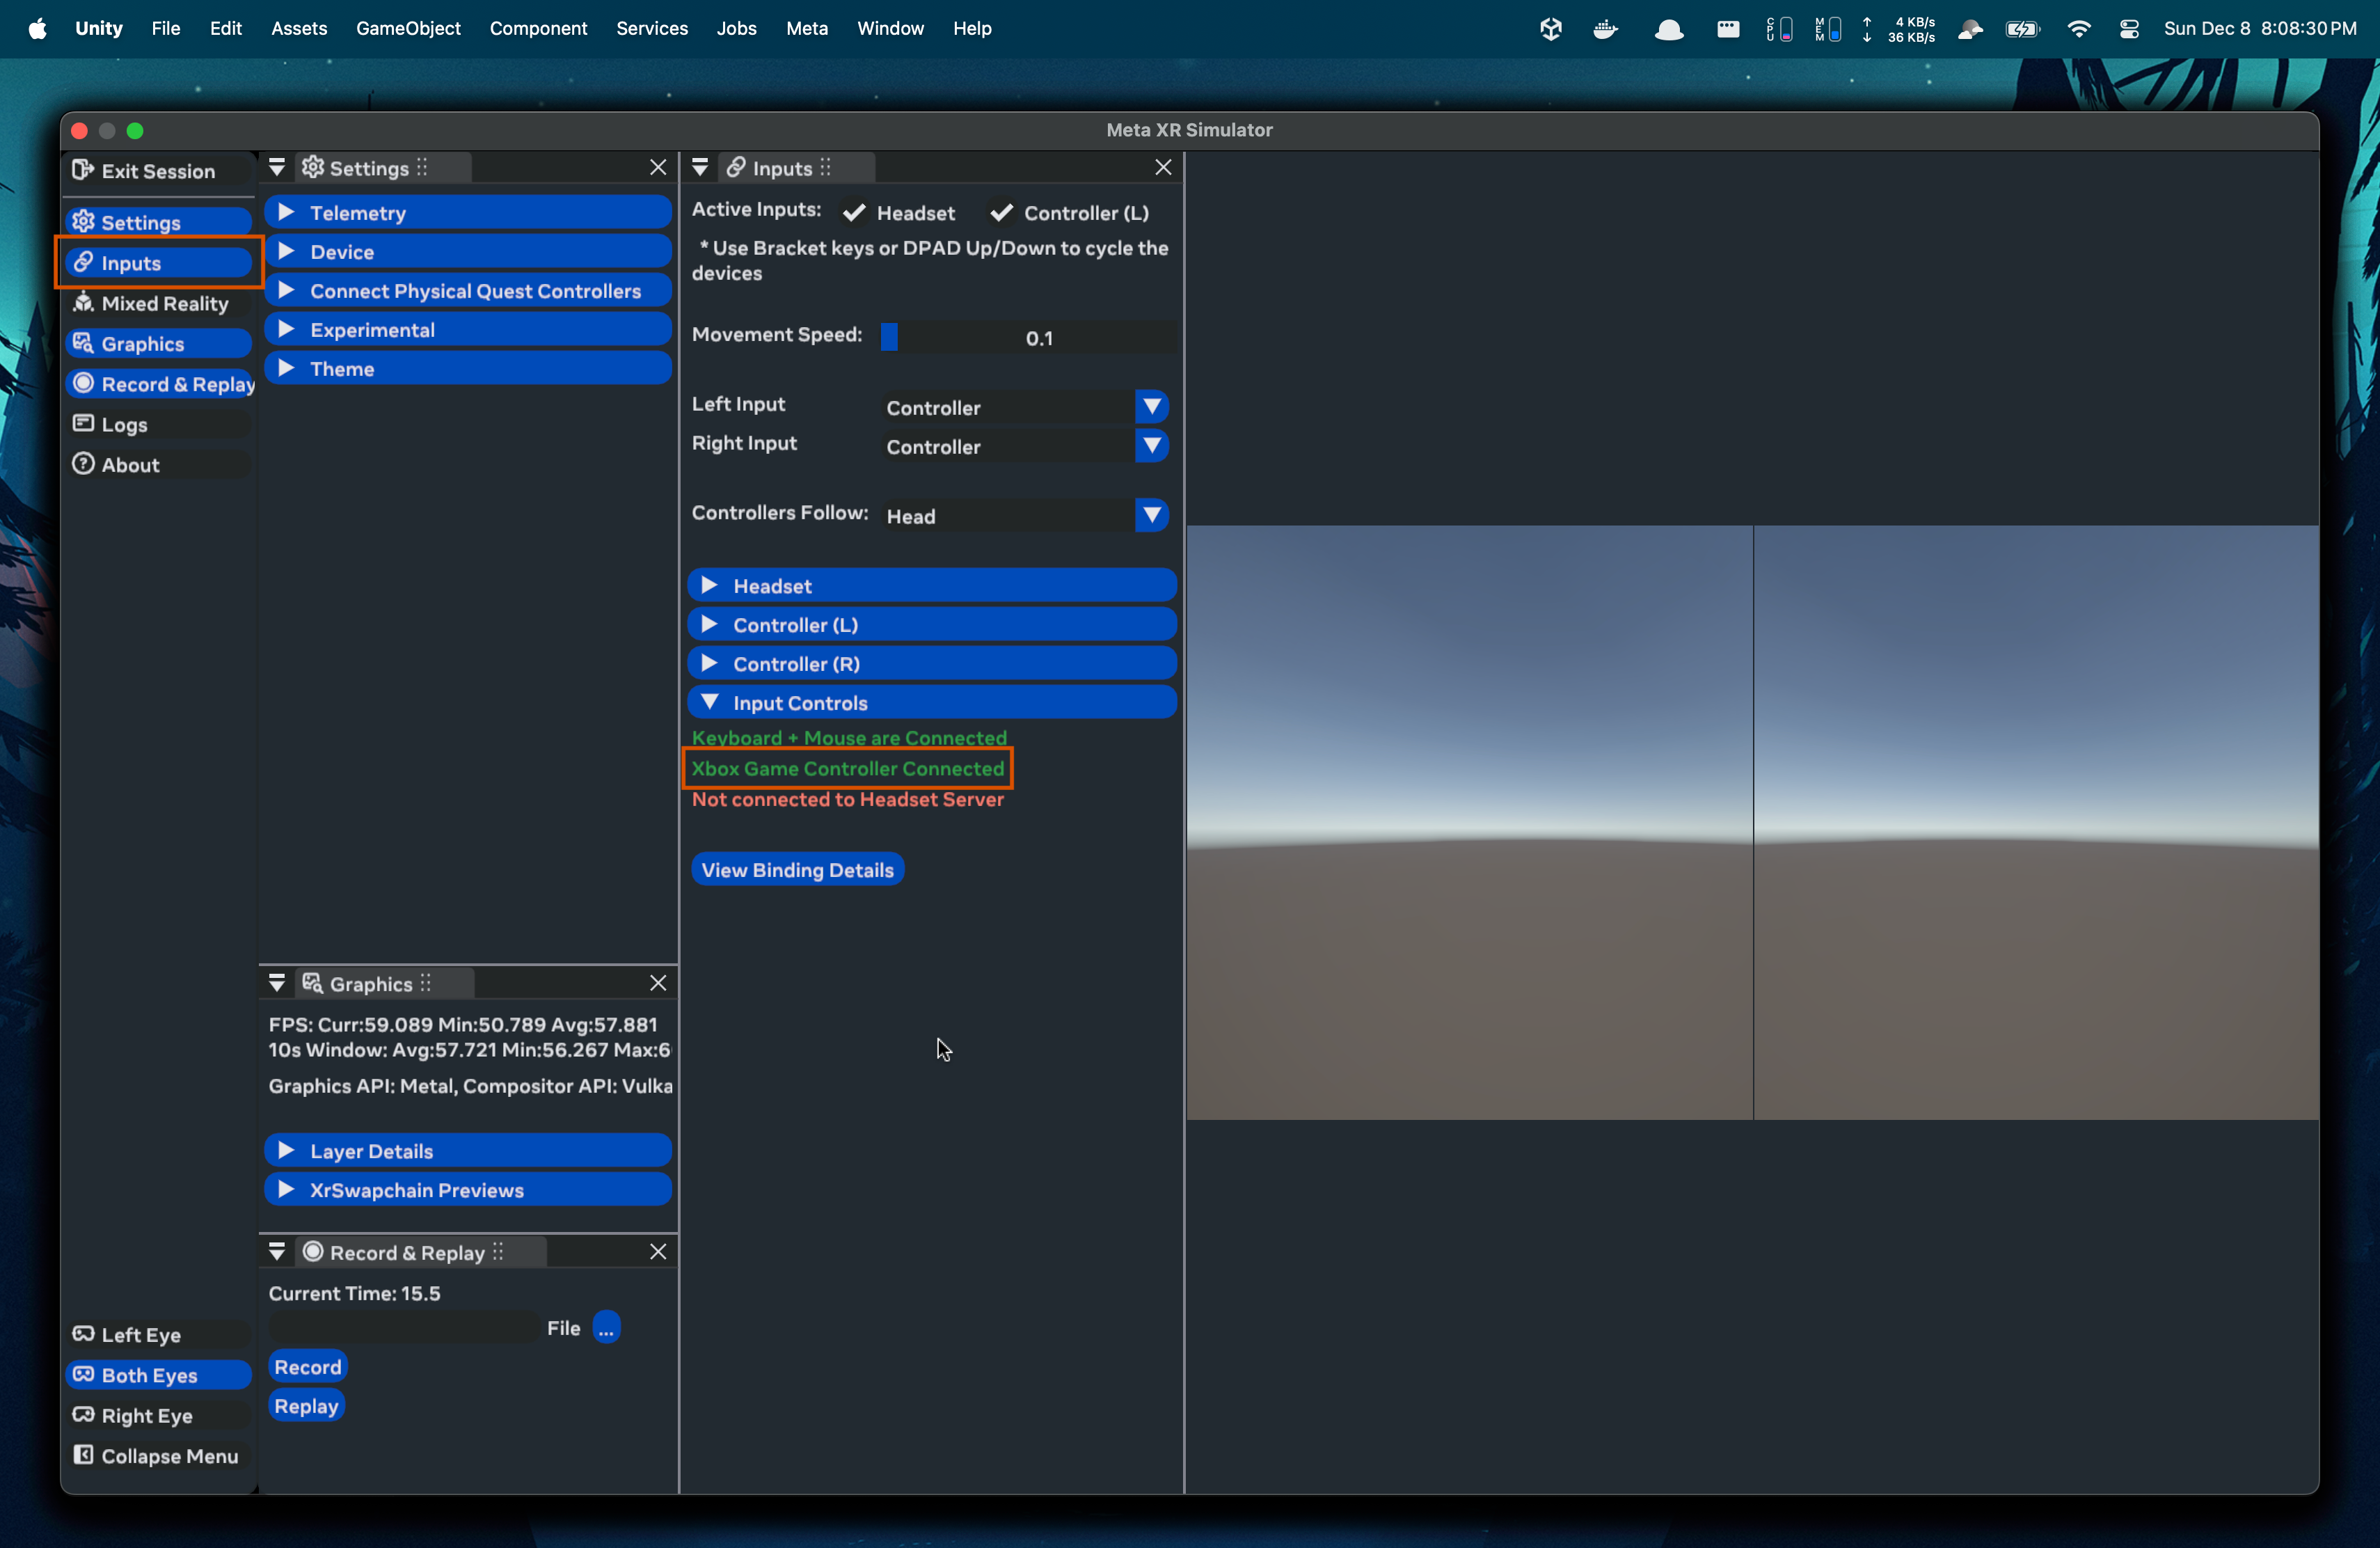2380x1548 pixels.
Task: Open the Logs panel icon
Action: tap(83, 424)
